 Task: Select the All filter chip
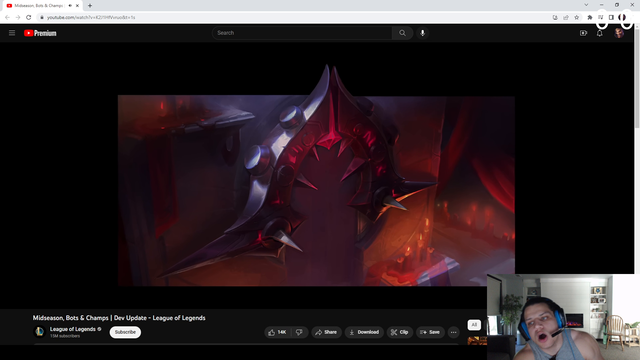click(x=474, y=325)
